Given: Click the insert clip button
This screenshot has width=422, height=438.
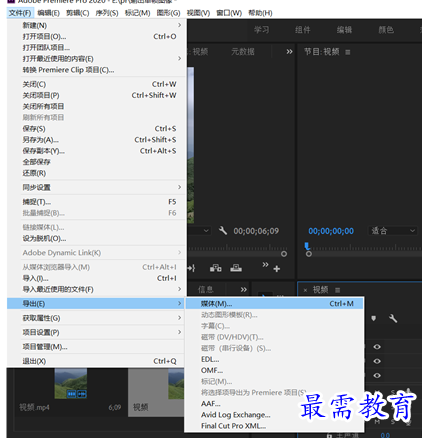Looking at the screenshot, I should pos(216,268).
